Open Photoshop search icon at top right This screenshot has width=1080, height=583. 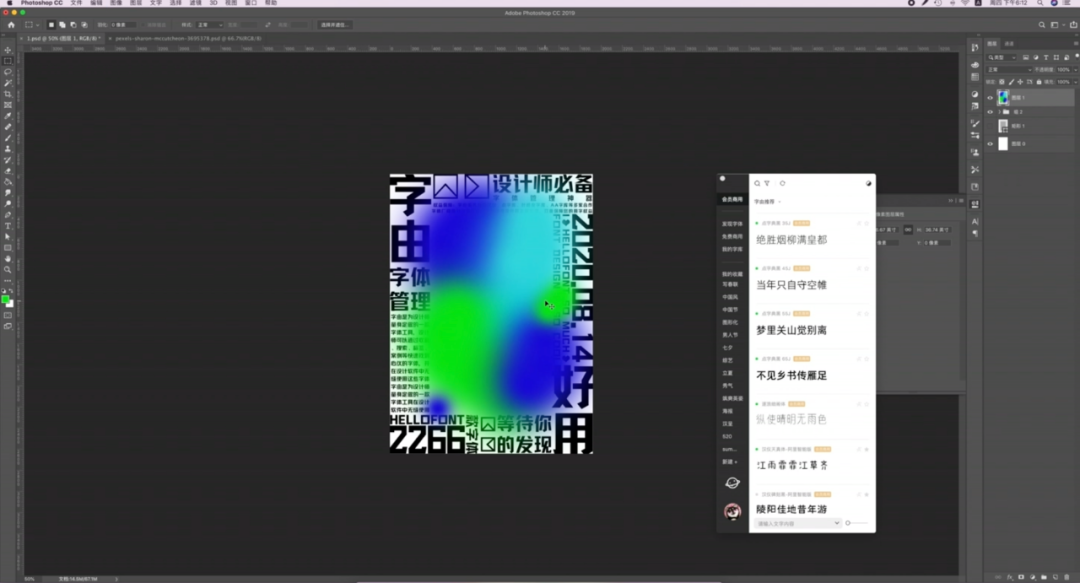click(x=1041, y=25)
